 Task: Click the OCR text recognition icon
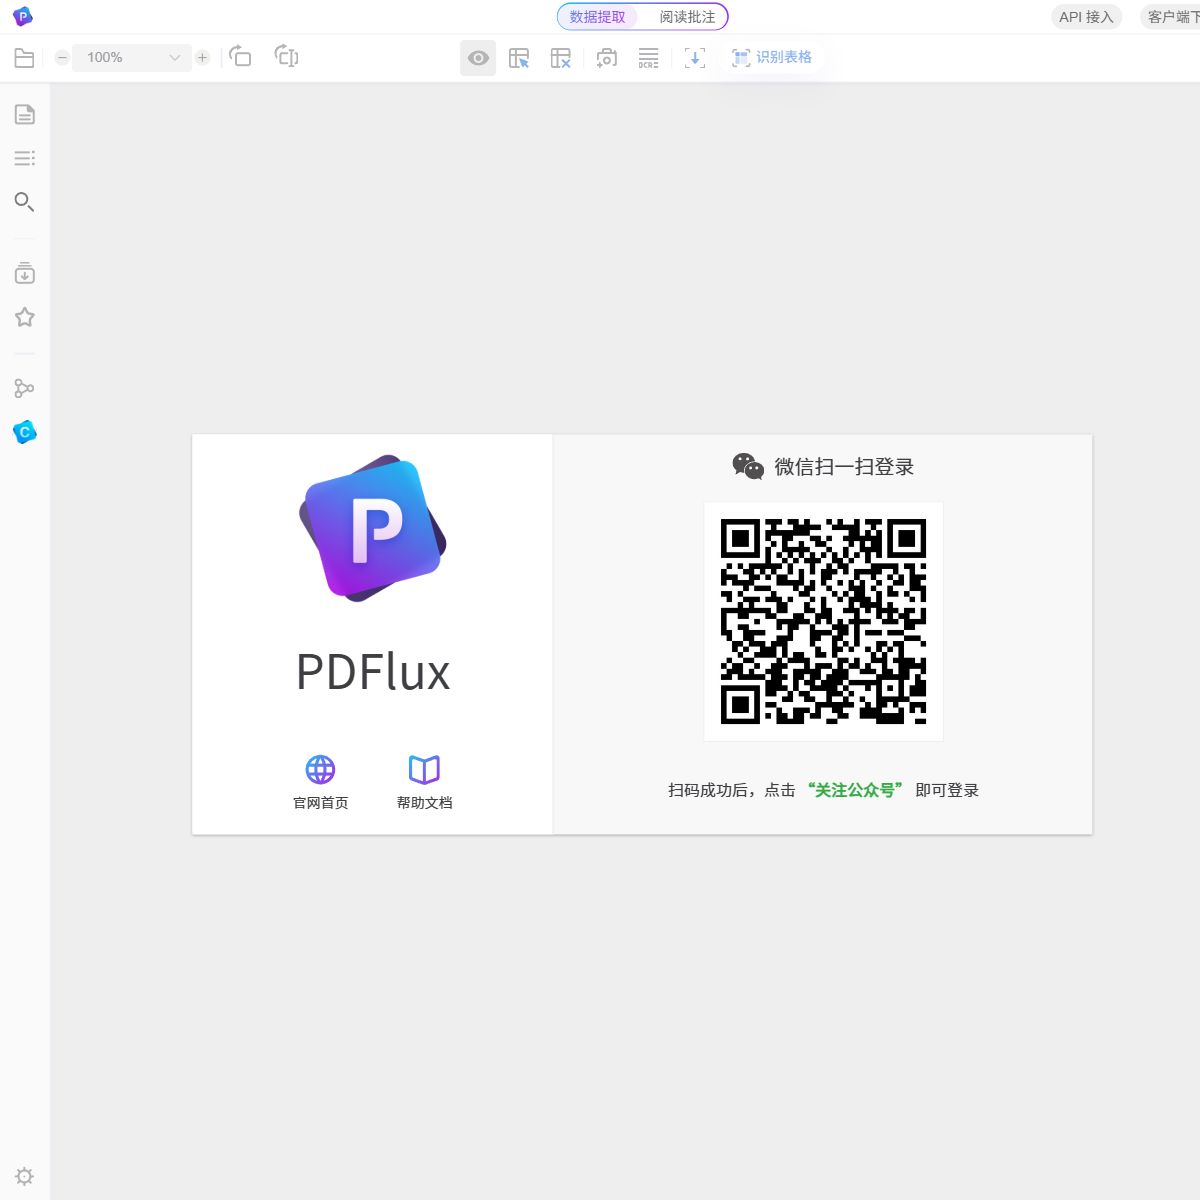648,58
